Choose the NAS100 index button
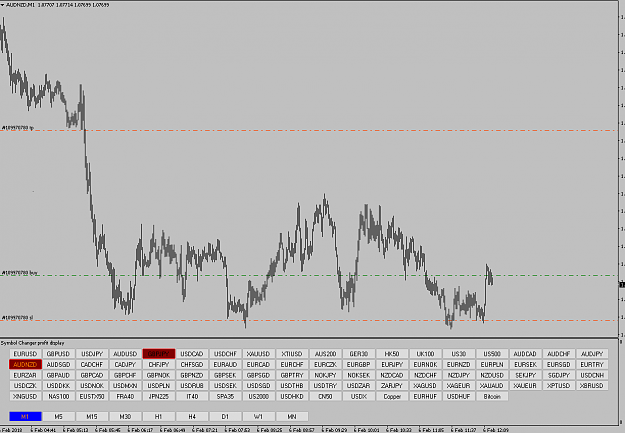625x433 pixels. click(x=58, y=396)
